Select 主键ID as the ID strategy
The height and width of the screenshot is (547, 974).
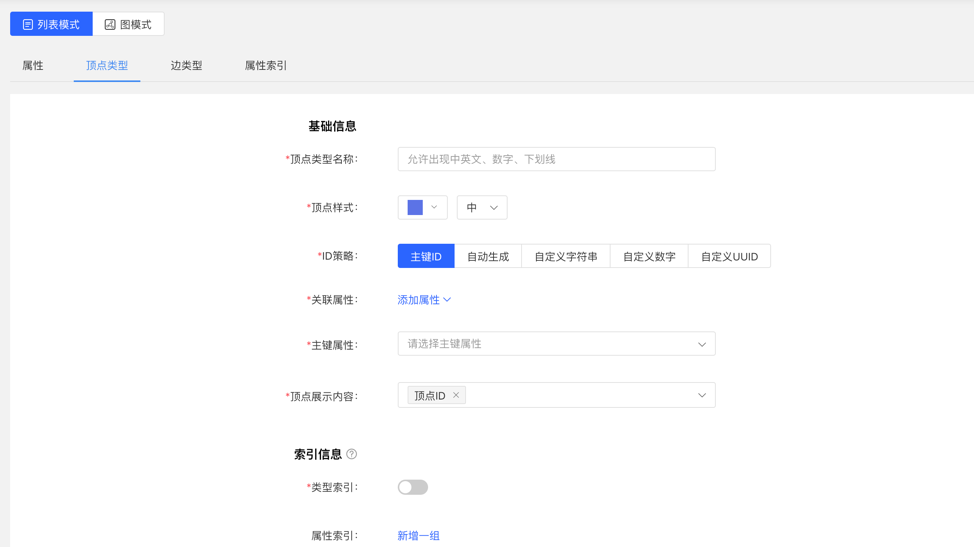coord(426,256)
